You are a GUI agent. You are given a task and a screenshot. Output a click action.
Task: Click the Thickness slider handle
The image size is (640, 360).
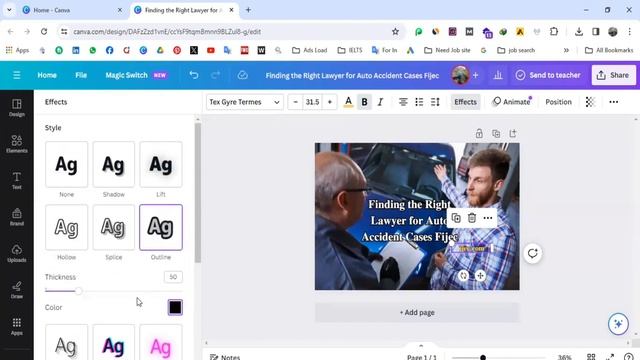pos(78,291)
